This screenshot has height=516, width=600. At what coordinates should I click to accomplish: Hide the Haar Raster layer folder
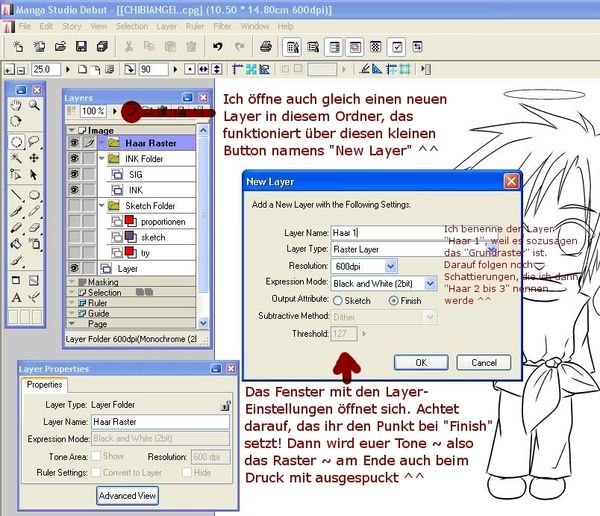point(74,143)
